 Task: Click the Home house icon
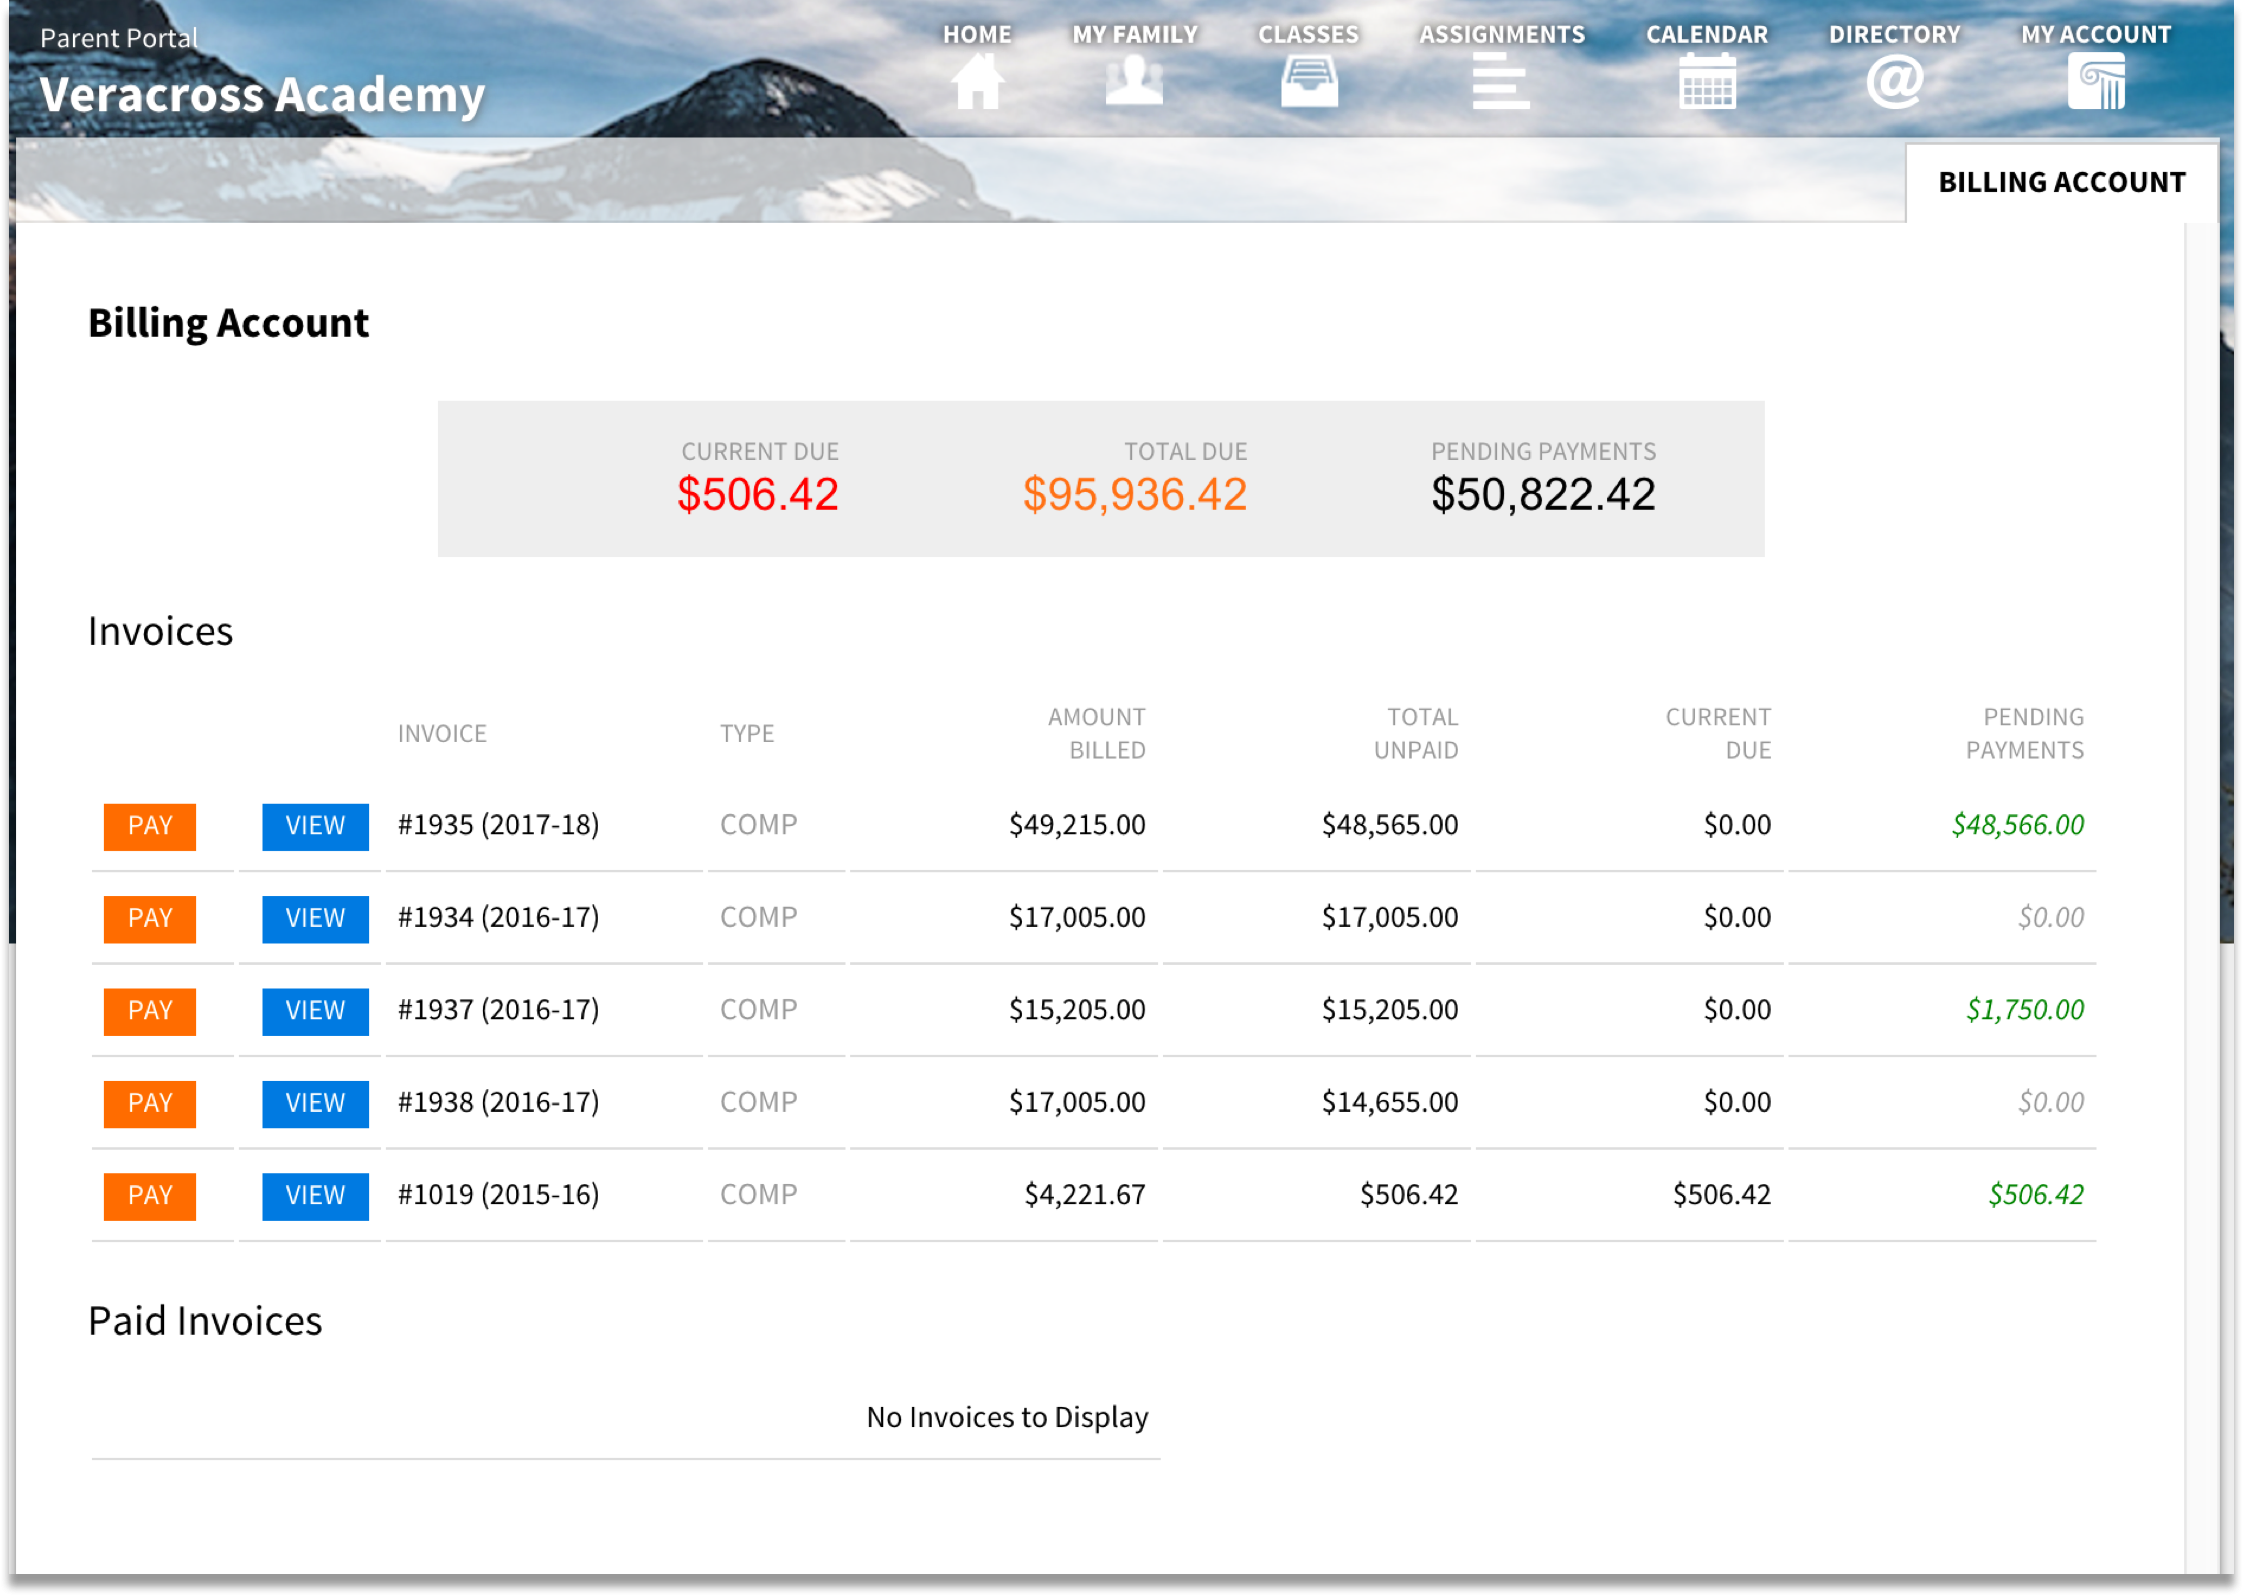pyautogui.click(x=977, y=82)
